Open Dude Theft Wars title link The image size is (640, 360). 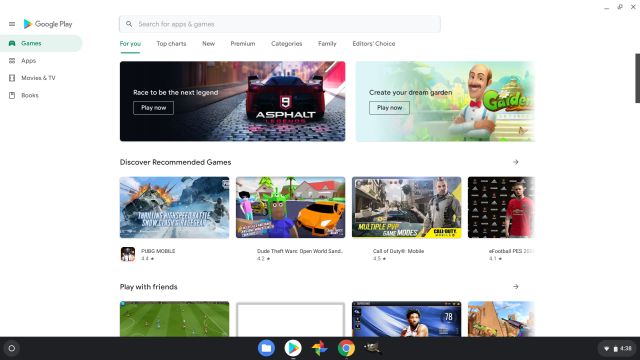[300, 251]
